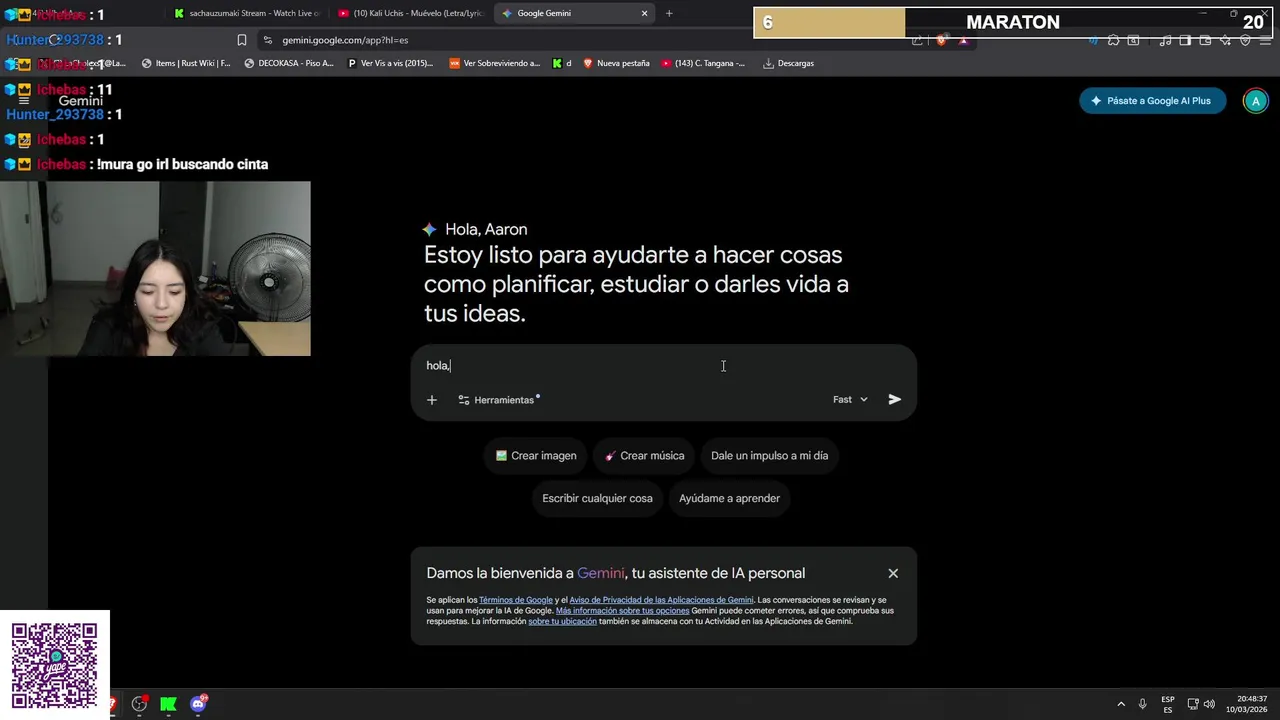Show hidden system tray icons chevron
This screenshot has height=720, width=1280.
click(1121, 704)
